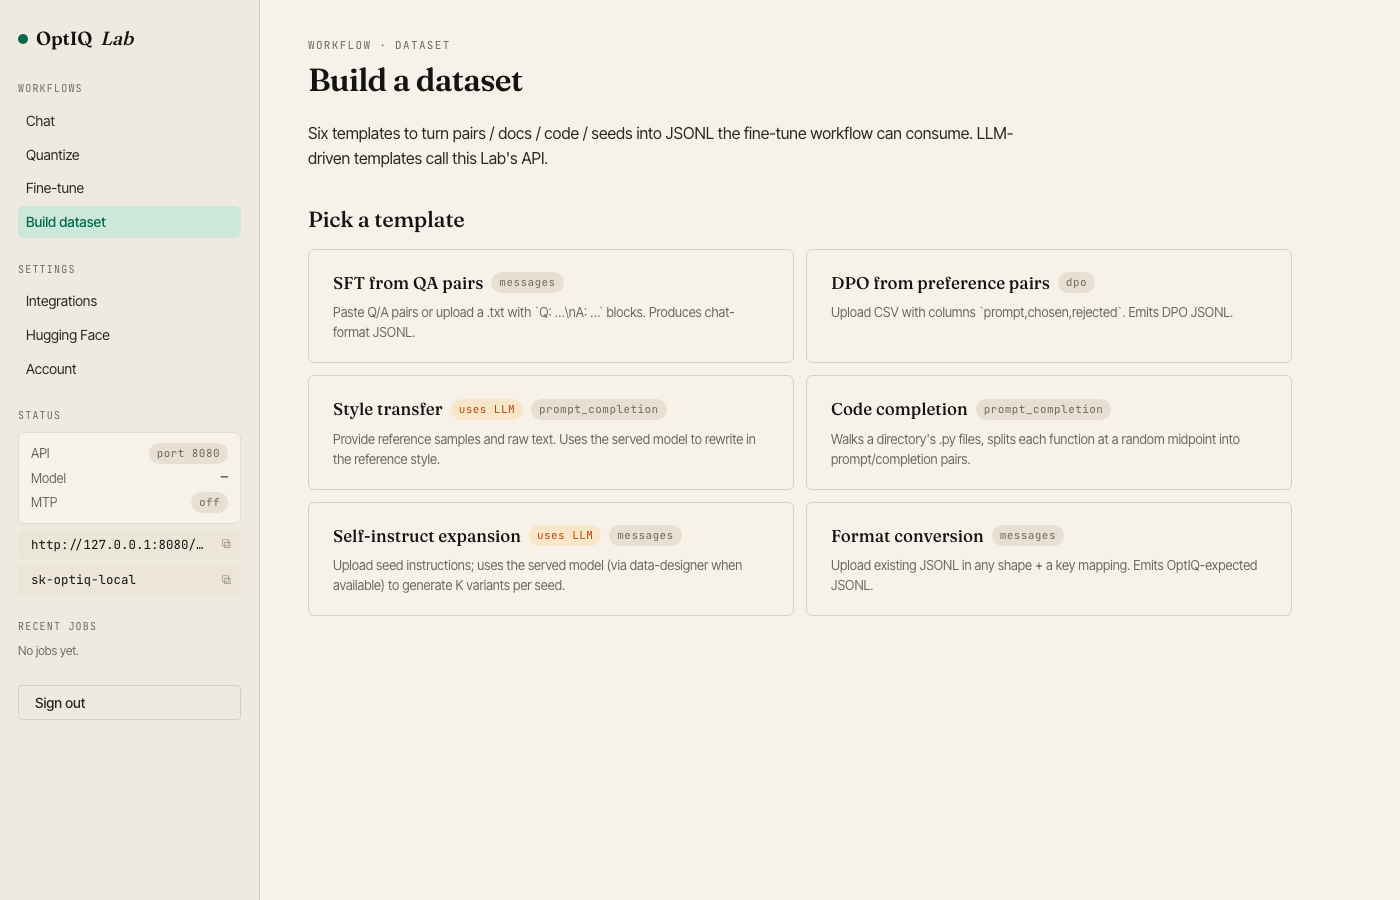The height and width of the screenshot is (900, 1400).
Task: Click the messages tag on SFT from QA pairs
Action: click(527, 283)
